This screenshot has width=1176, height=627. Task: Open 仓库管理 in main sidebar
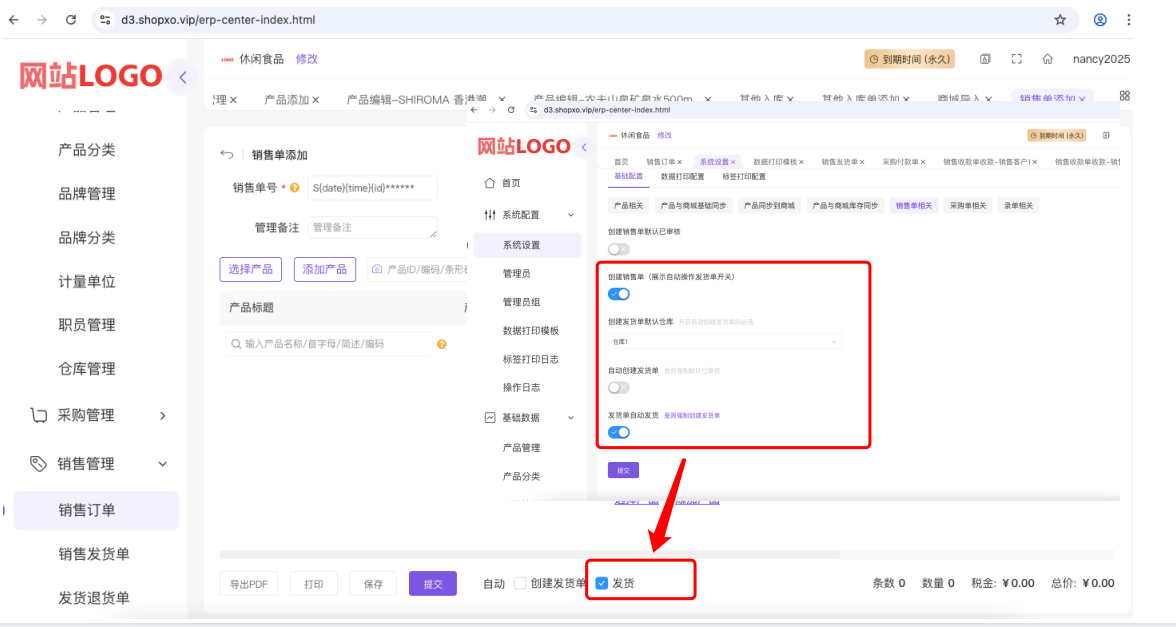click(x=87, y=369)
